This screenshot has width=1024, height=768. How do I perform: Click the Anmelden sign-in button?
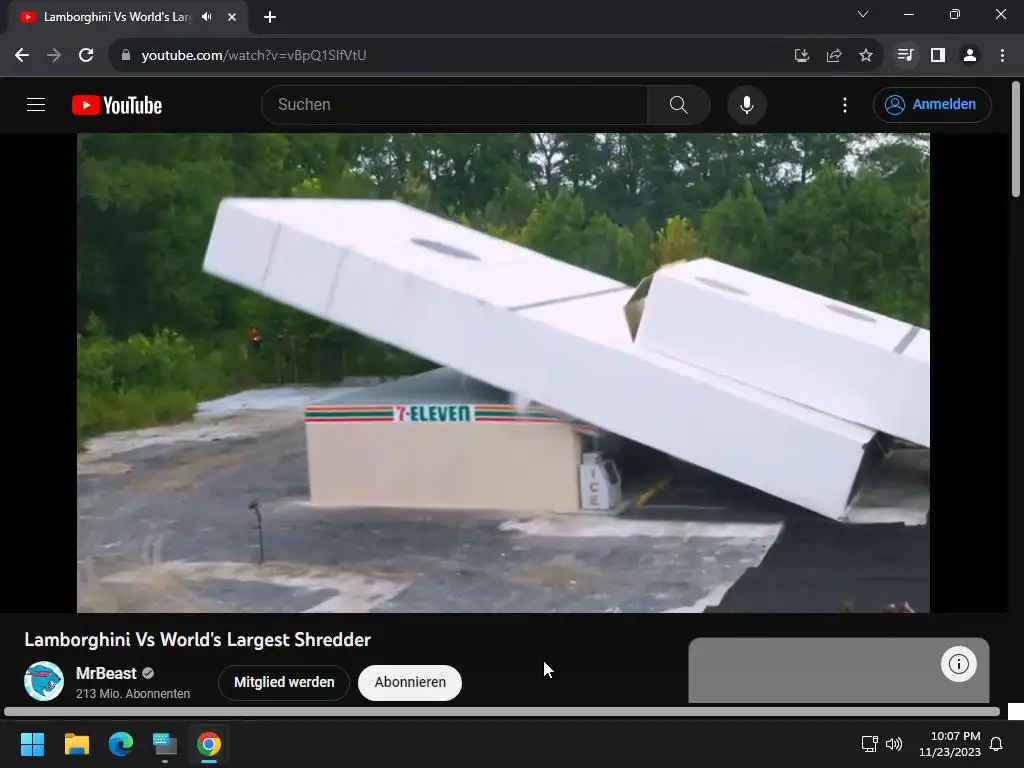(x=932, y=104)
